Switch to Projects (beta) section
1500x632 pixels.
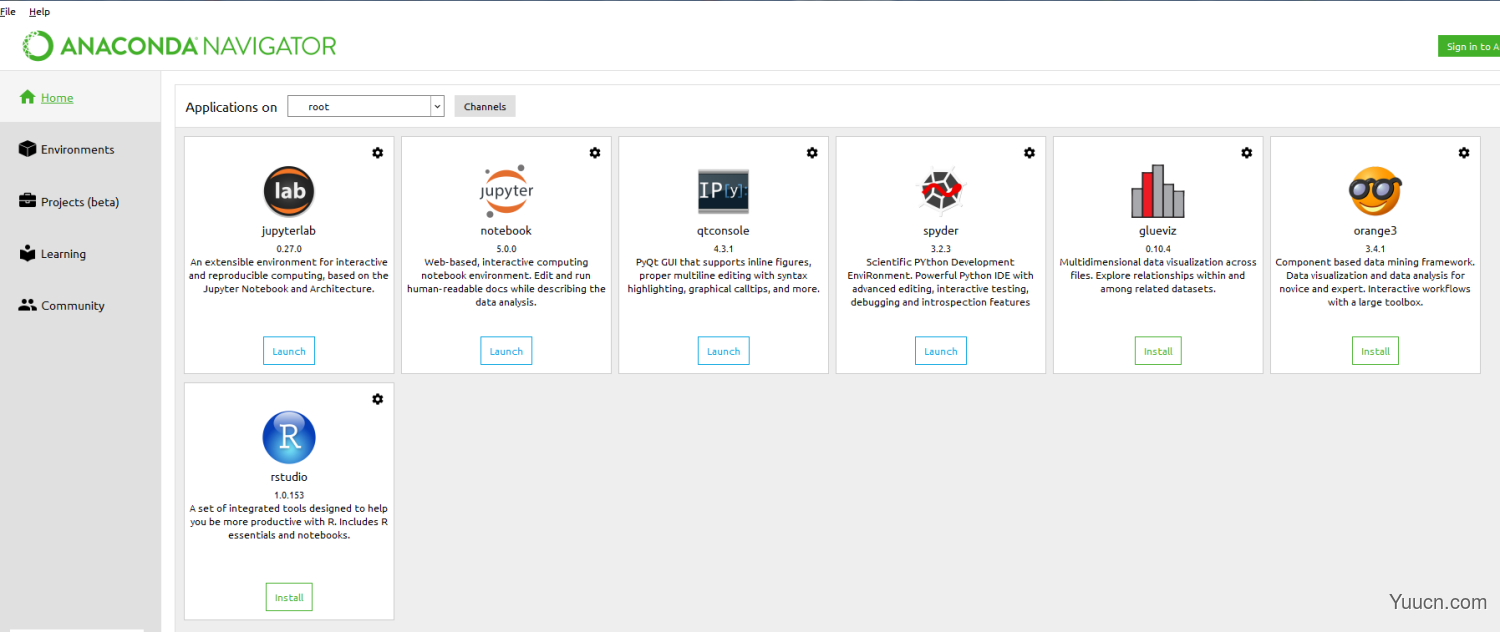point(79,202)
